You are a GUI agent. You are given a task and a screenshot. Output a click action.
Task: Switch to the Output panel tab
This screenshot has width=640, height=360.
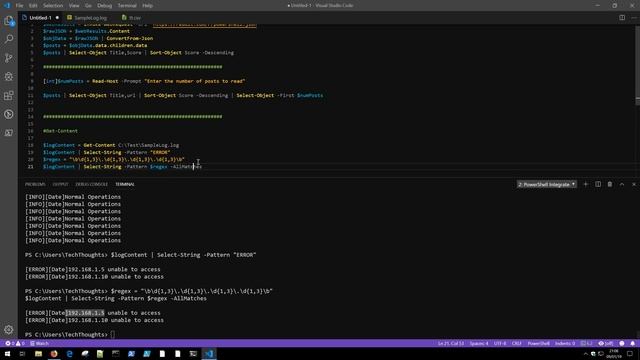coord(60,184)
